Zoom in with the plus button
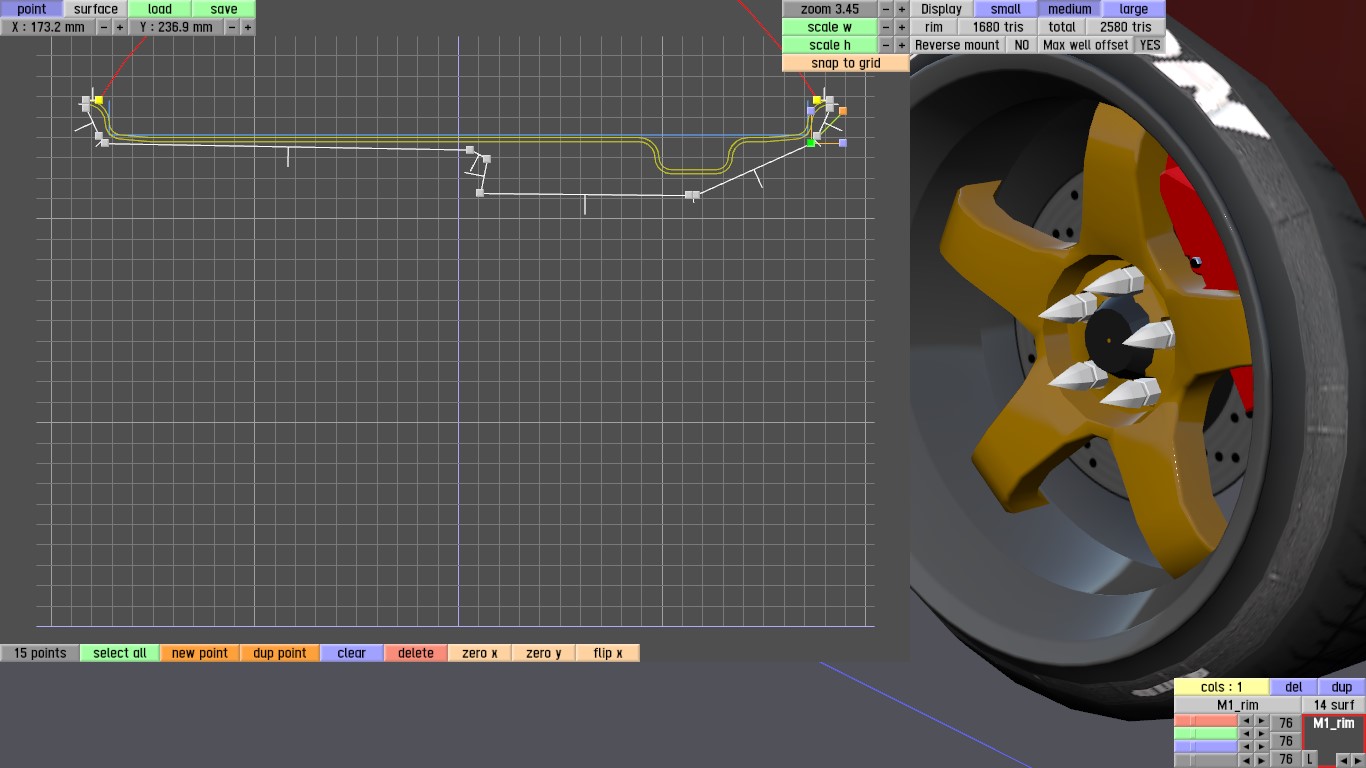Image resolution: width=1366 pixels, height=768 pixels. click(902, 9)
